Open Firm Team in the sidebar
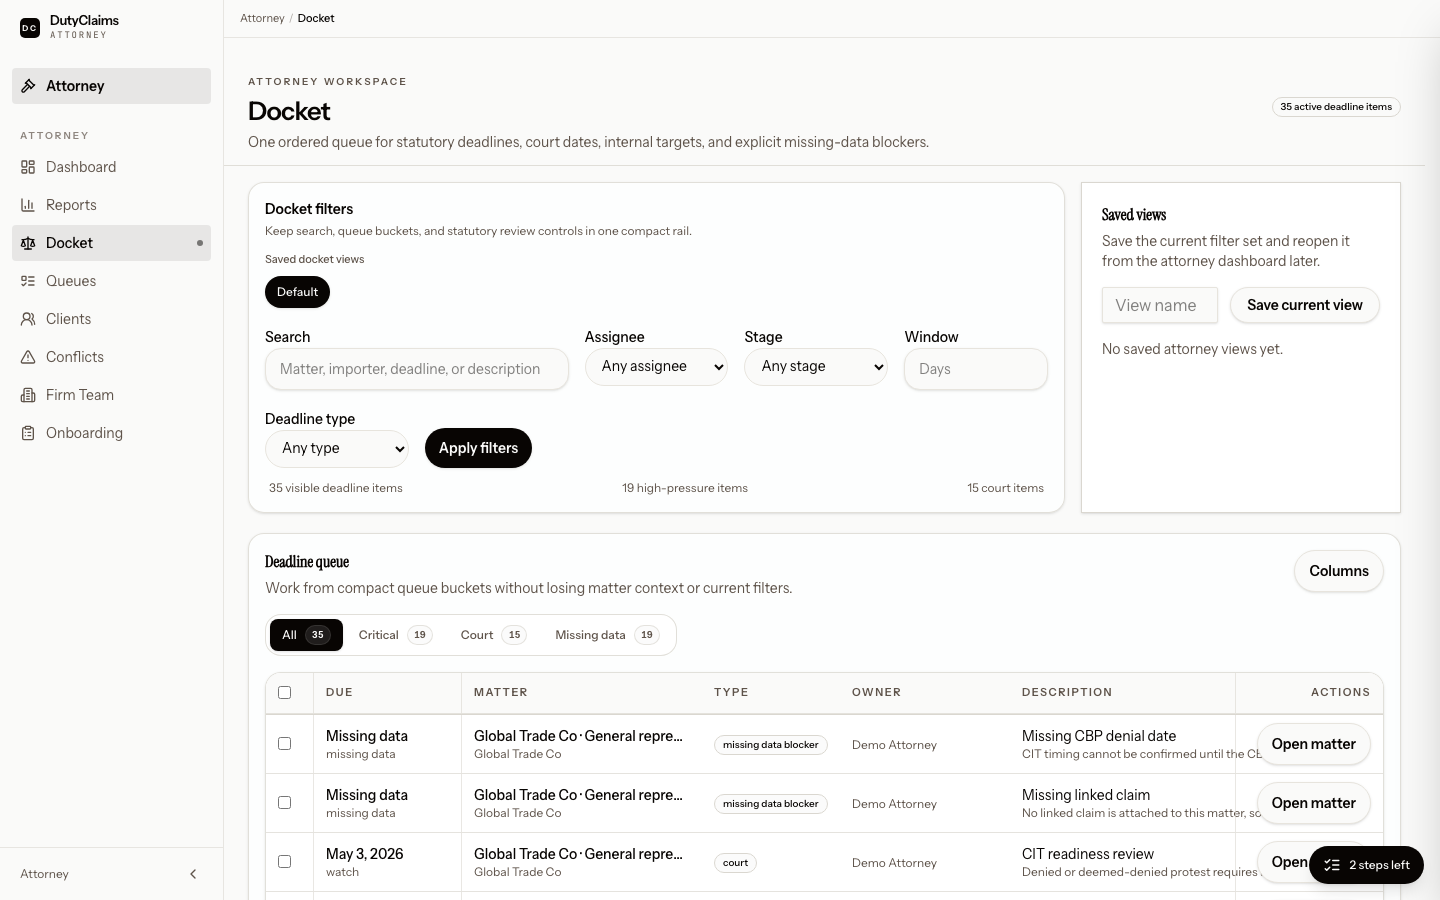The image size is (1440, 900). click(111, 395)
